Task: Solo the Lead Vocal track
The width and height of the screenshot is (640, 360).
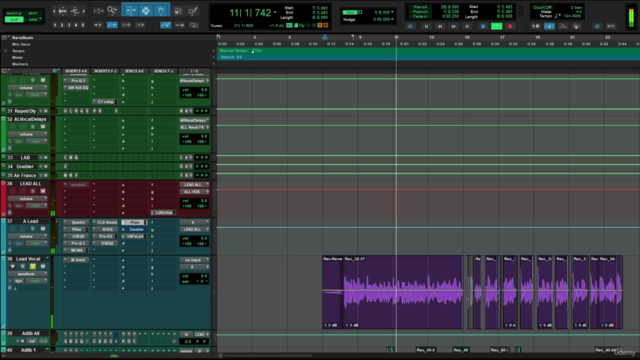Action: click(33, 267)
